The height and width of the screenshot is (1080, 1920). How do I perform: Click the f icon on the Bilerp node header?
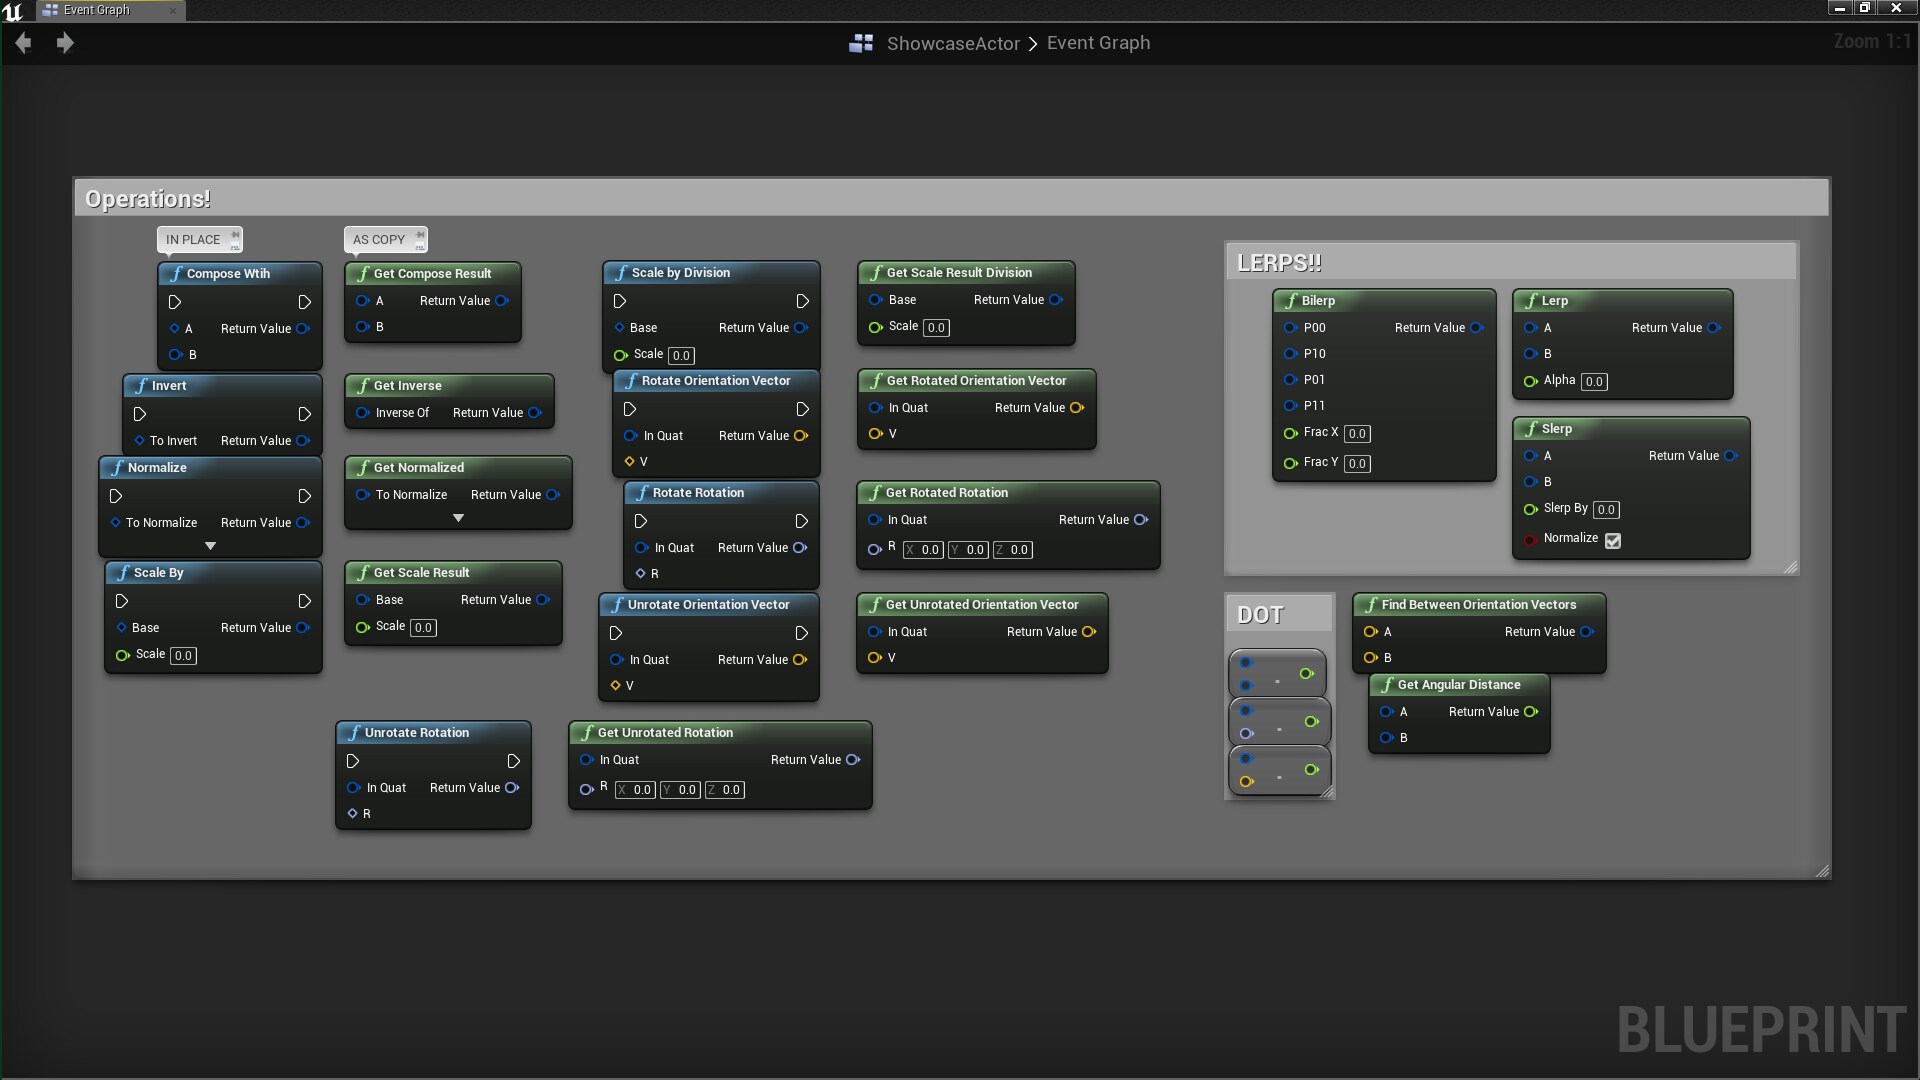[1290, 300]
